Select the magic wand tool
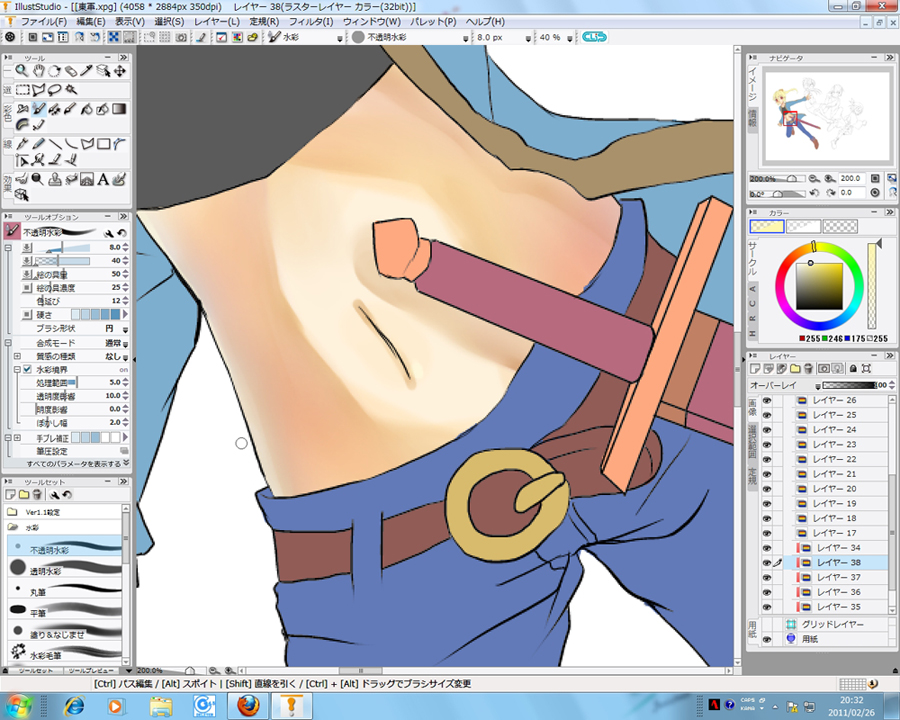The width and height of the screenshot is (900, 720). tap(71, 90)
